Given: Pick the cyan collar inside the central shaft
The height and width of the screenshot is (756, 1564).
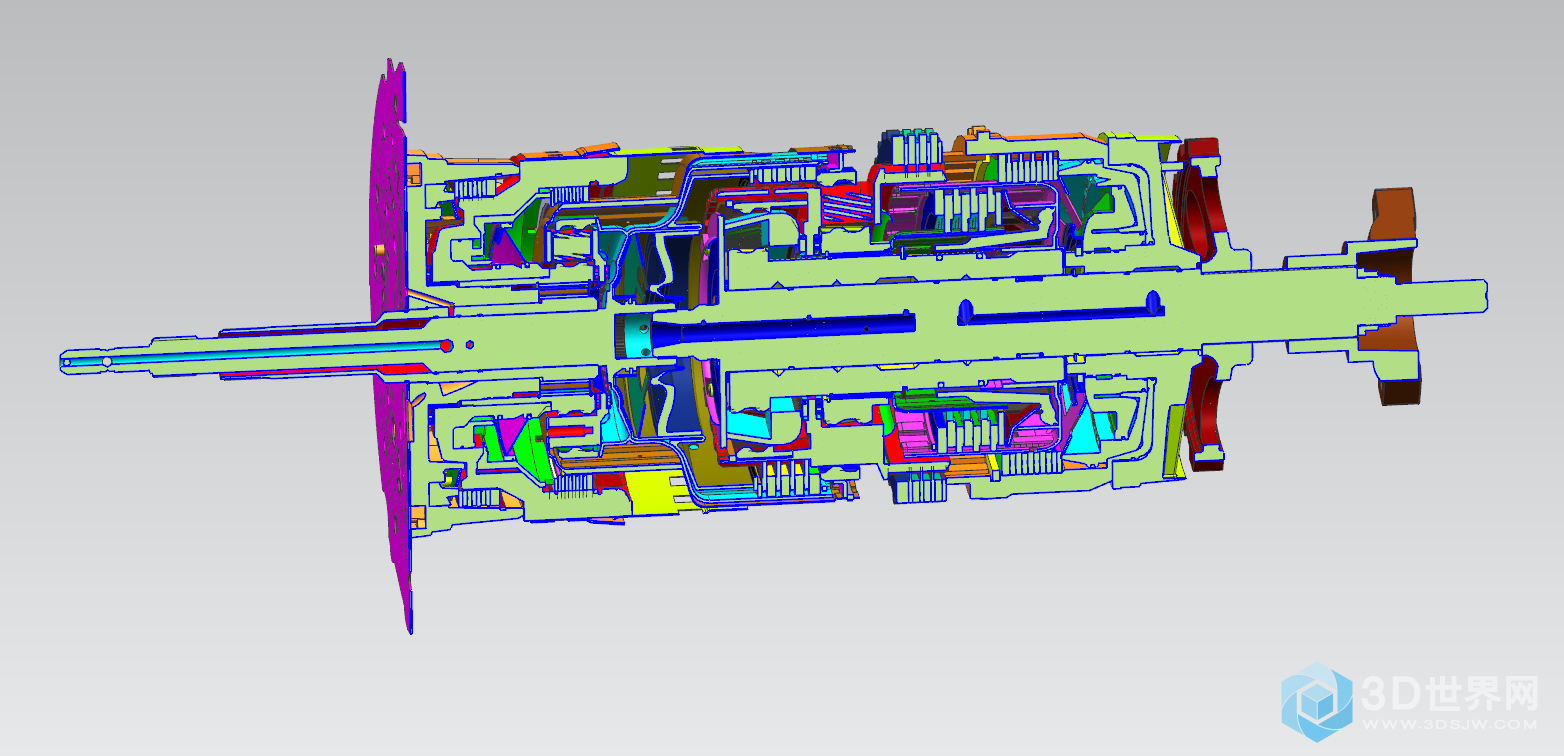Looking at the screenshot, I should [633, 335].
